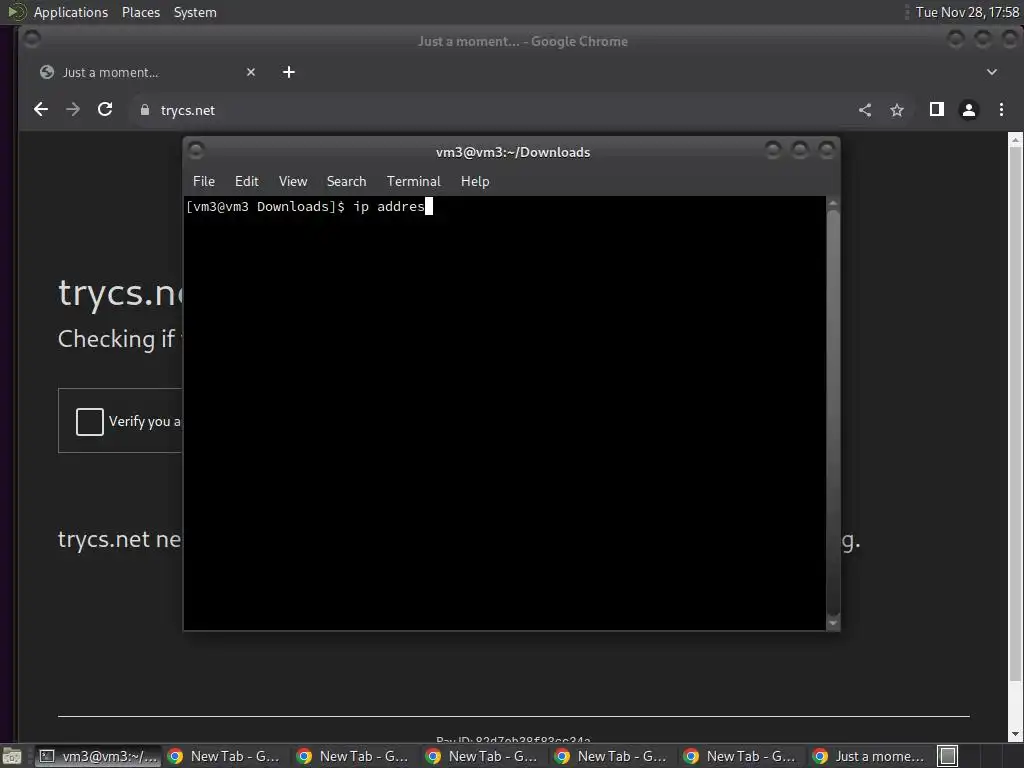The image size is (1024, 768).
Task: Click the 'Checking if' page text
Action: [x=116, y=339]
